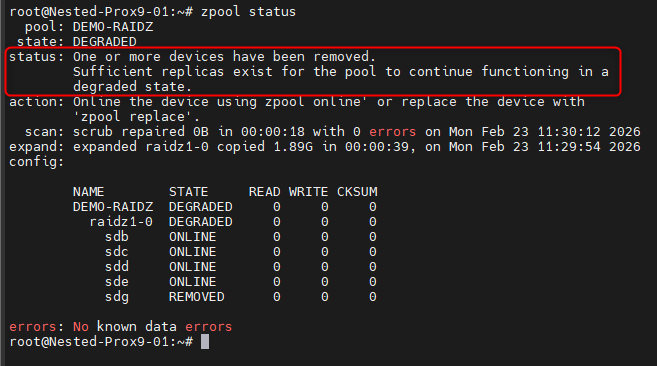Click scrub time '00:00:18' in scan line
This screenshot has height=366, width=657.
[273, 132]
